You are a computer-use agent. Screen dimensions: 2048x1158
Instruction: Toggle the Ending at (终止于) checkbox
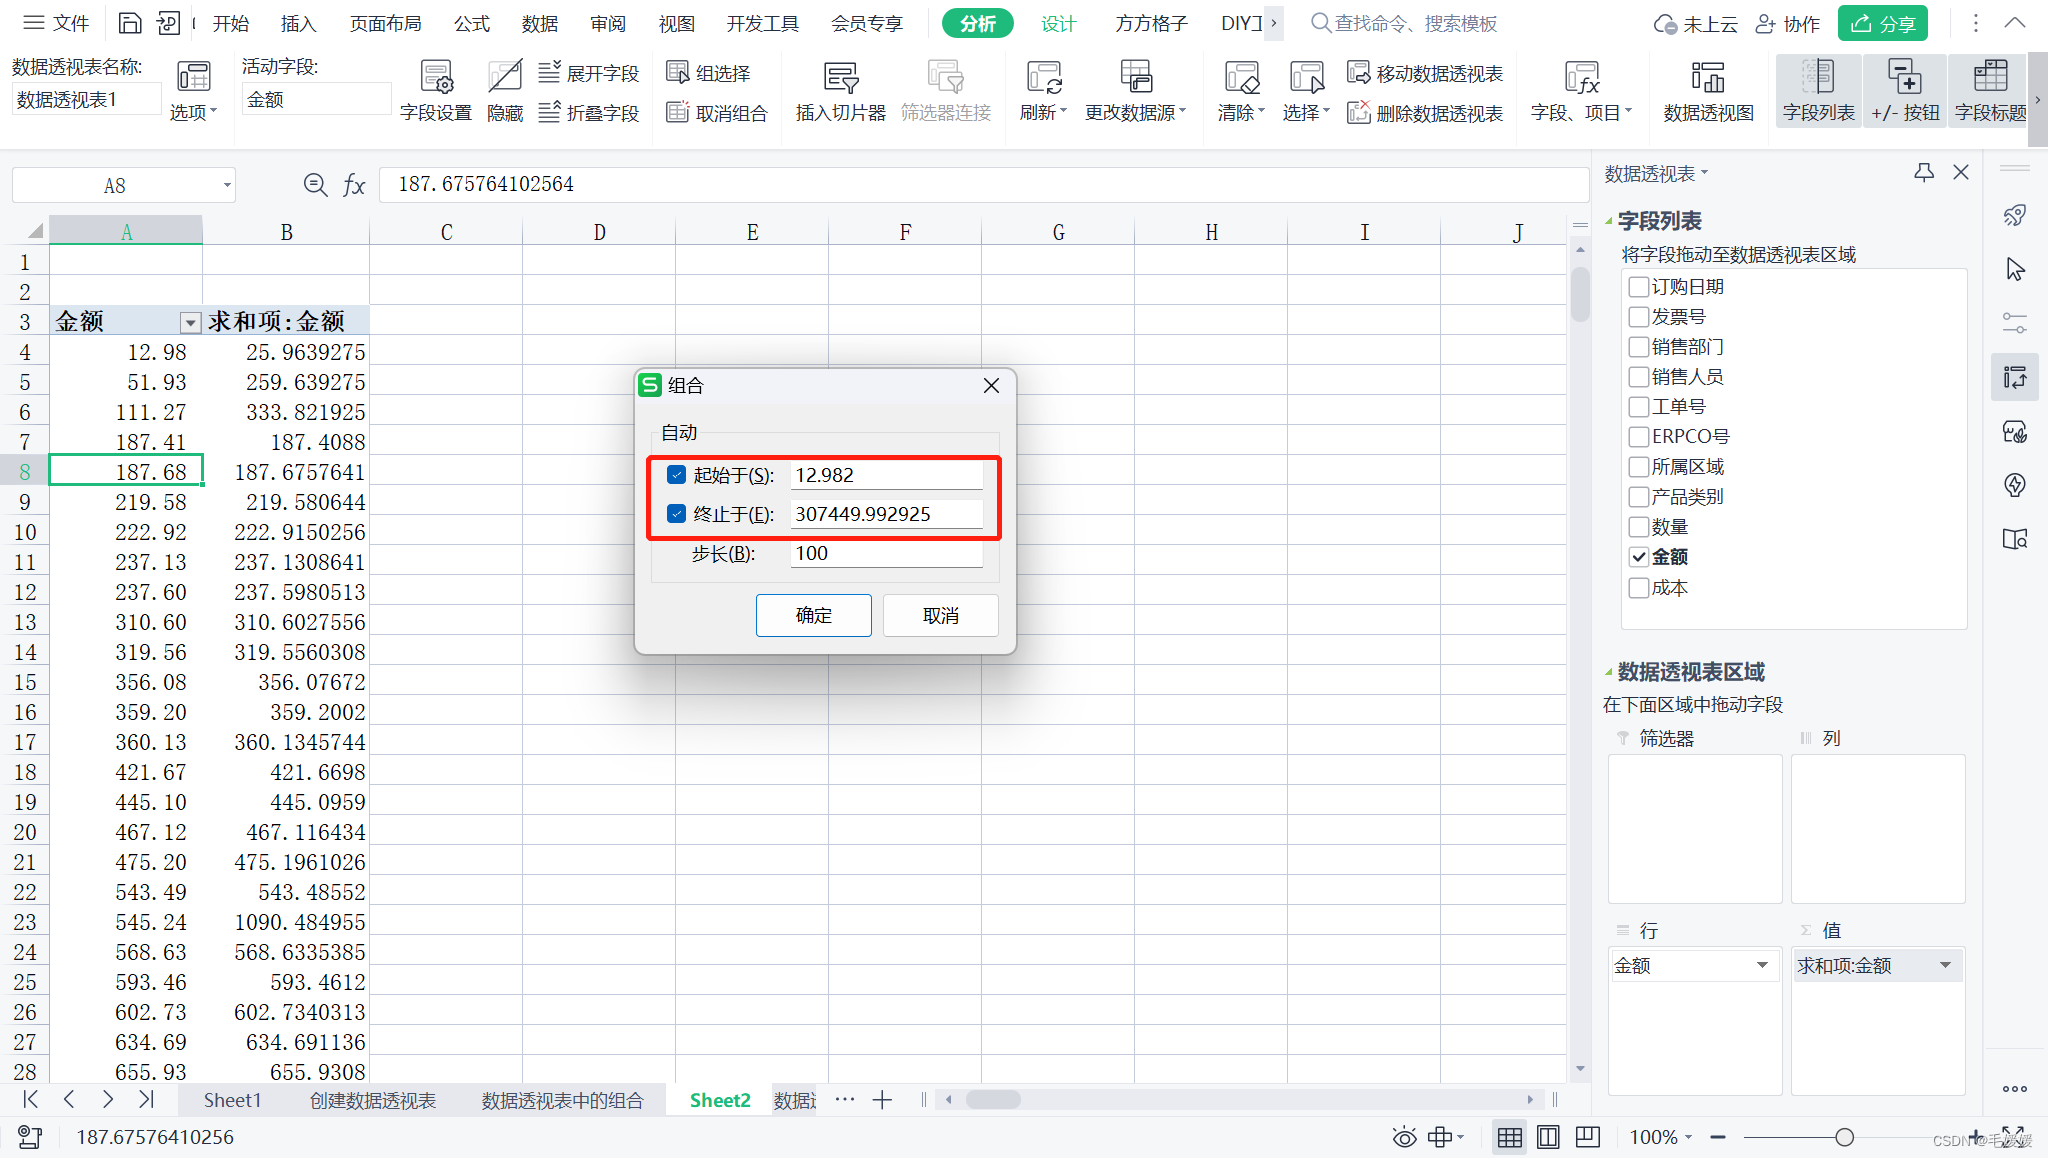676,514
